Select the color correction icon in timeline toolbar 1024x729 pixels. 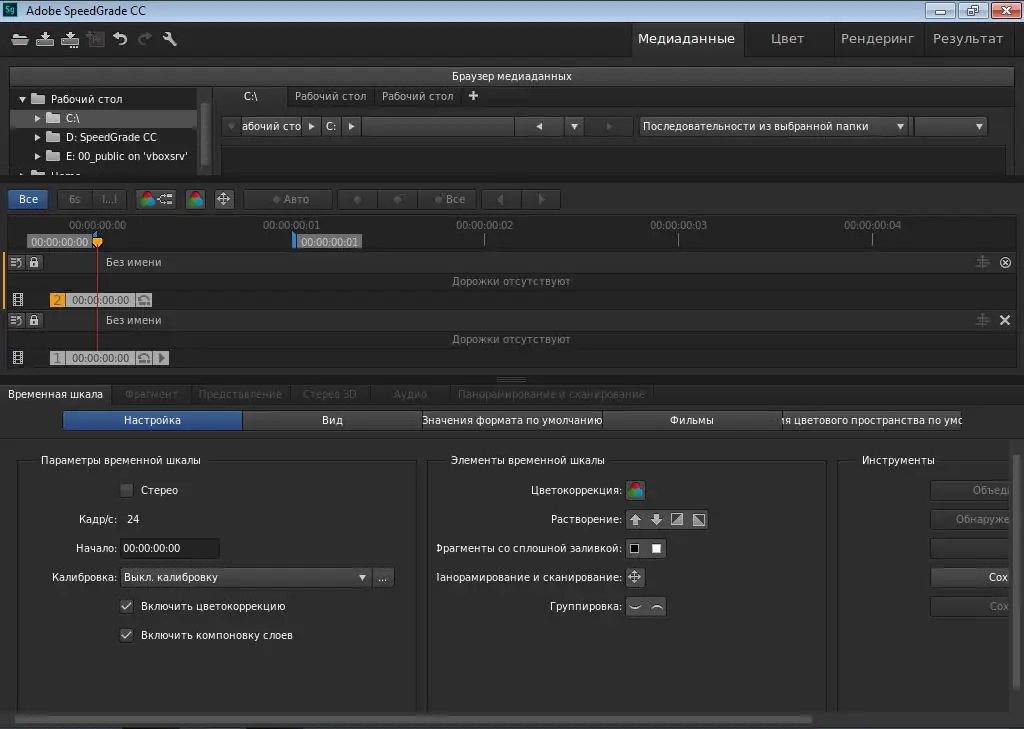click(195, 199)
